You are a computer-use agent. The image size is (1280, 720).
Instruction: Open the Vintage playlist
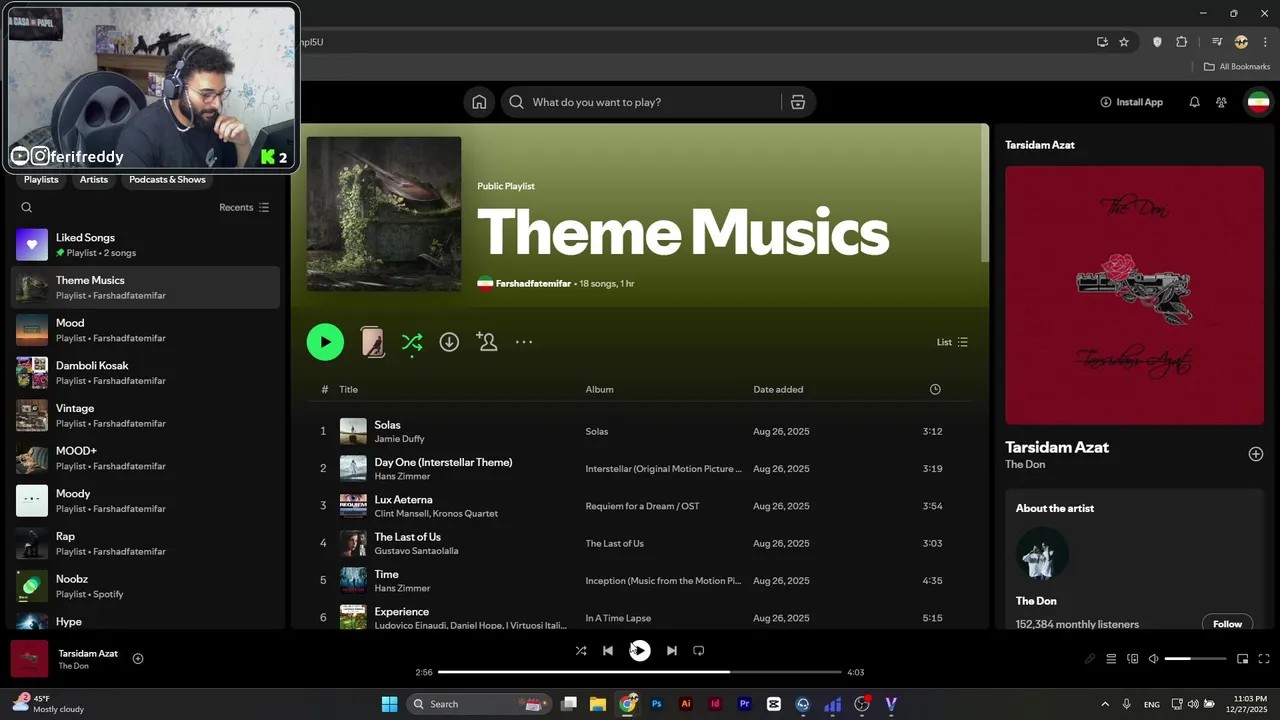click(145, 416)
